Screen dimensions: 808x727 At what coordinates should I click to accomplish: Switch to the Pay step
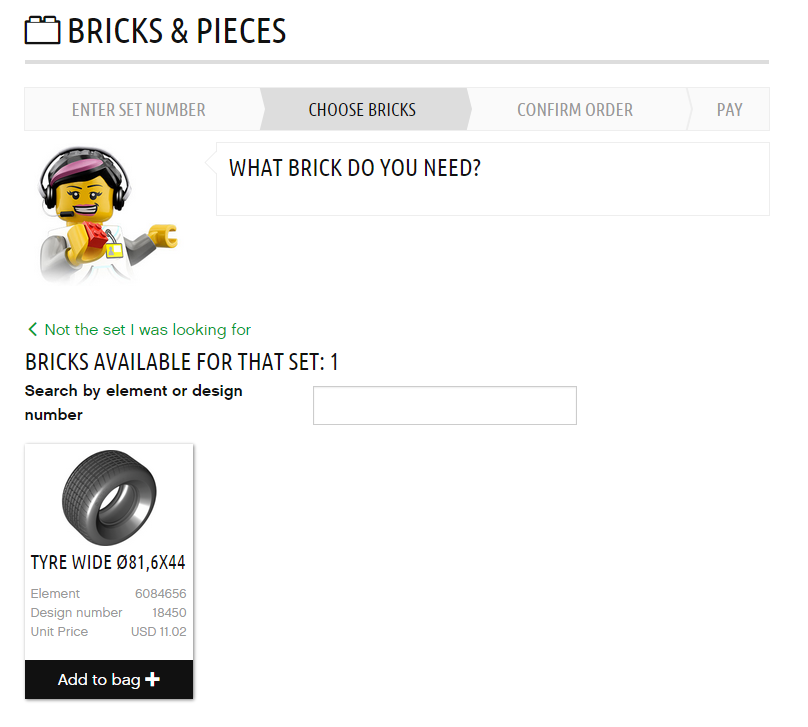[729, 109]
